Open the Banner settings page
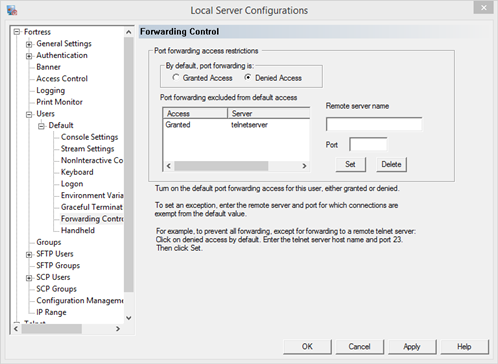 click(48, 67)
